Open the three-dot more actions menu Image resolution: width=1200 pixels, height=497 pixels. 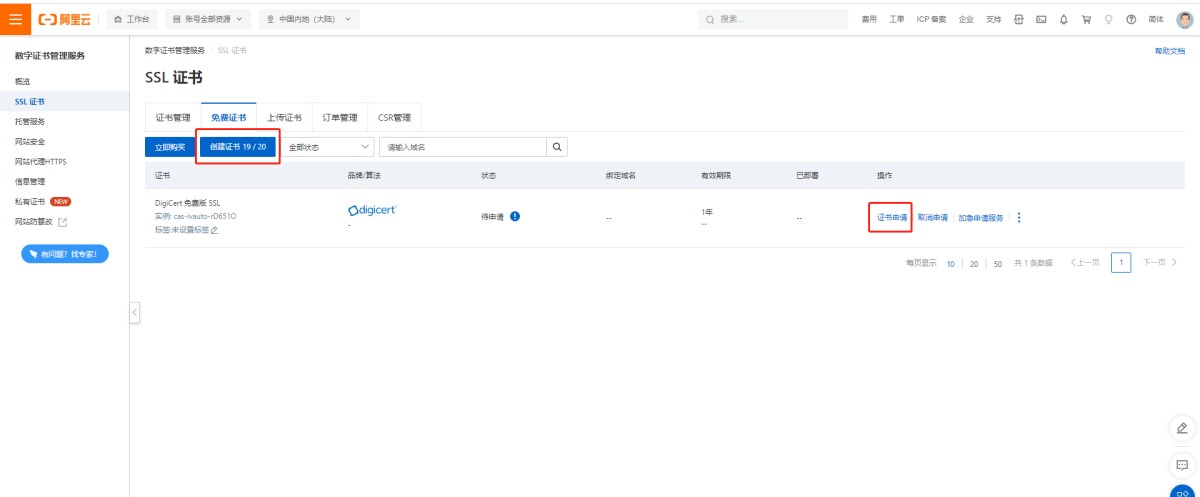pyautogui.click(x=1019, y=217)
